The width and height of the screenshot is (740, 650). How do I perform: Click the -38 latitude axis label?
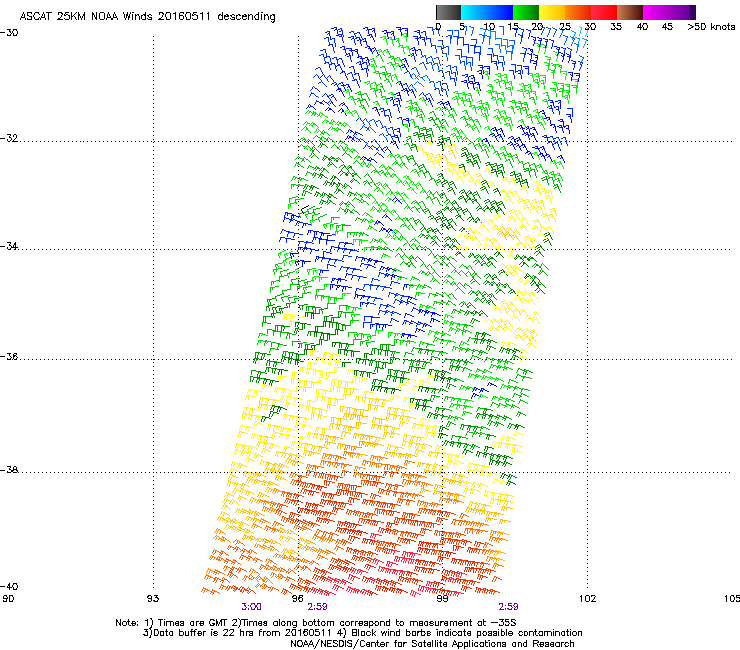pos(9,470)
